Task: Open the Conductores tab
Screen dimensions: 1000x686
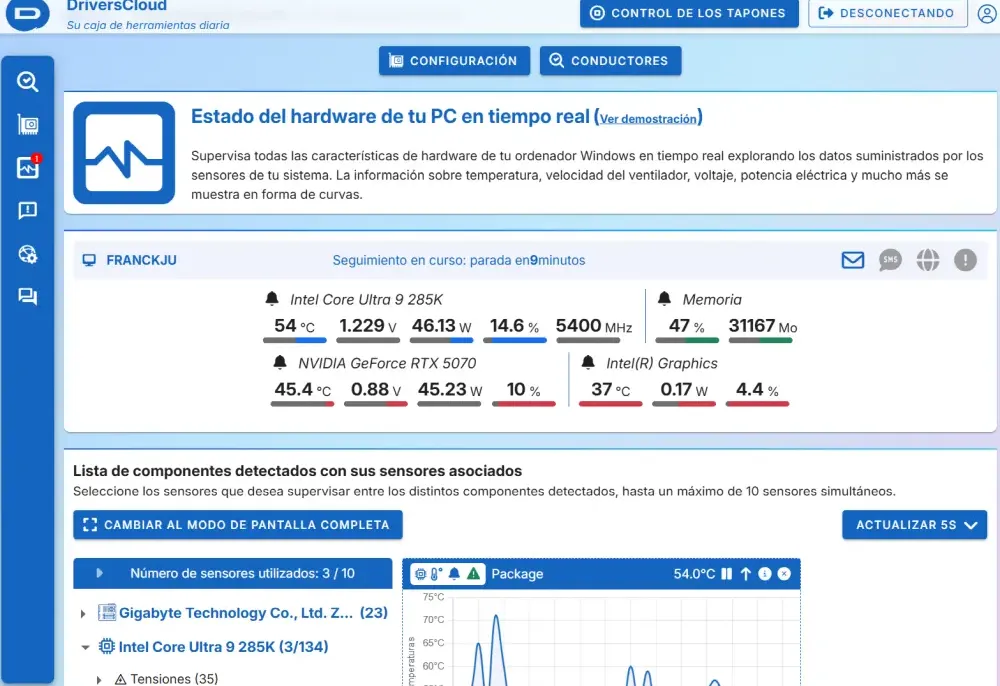Action: [x=610, y=61]
